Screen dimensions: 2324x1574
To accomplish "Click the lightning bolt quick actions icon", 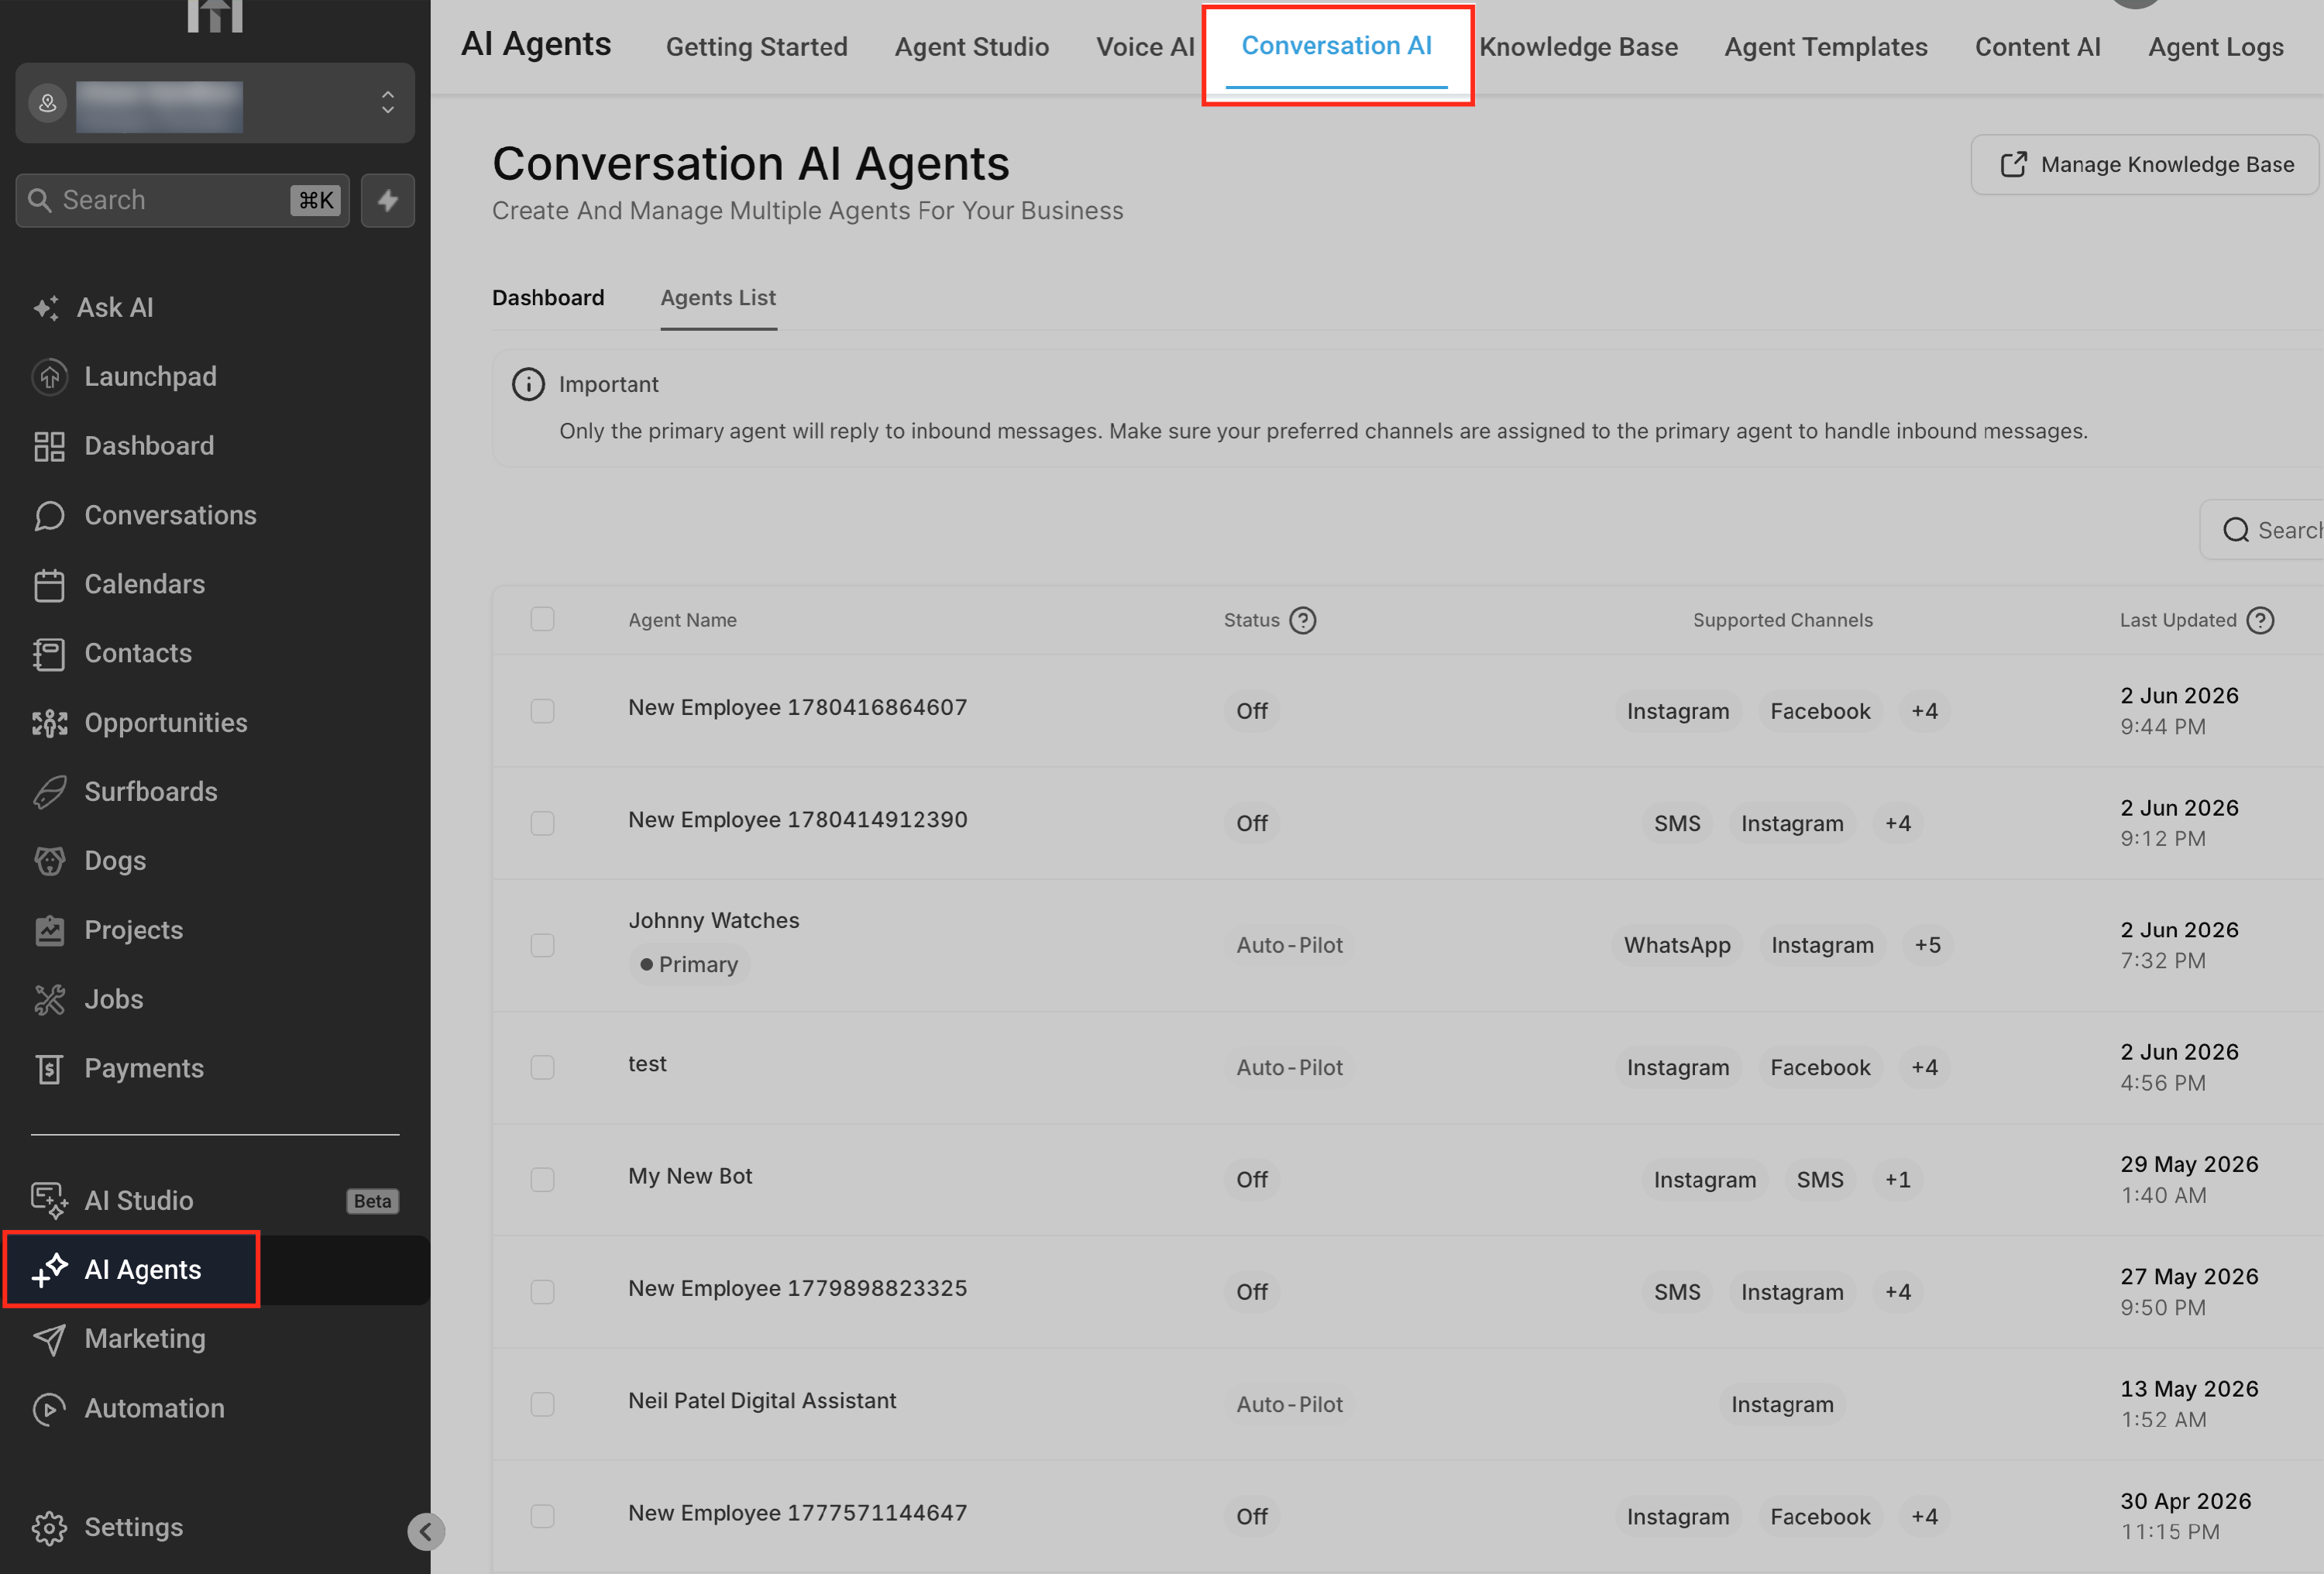I will 388,200.
